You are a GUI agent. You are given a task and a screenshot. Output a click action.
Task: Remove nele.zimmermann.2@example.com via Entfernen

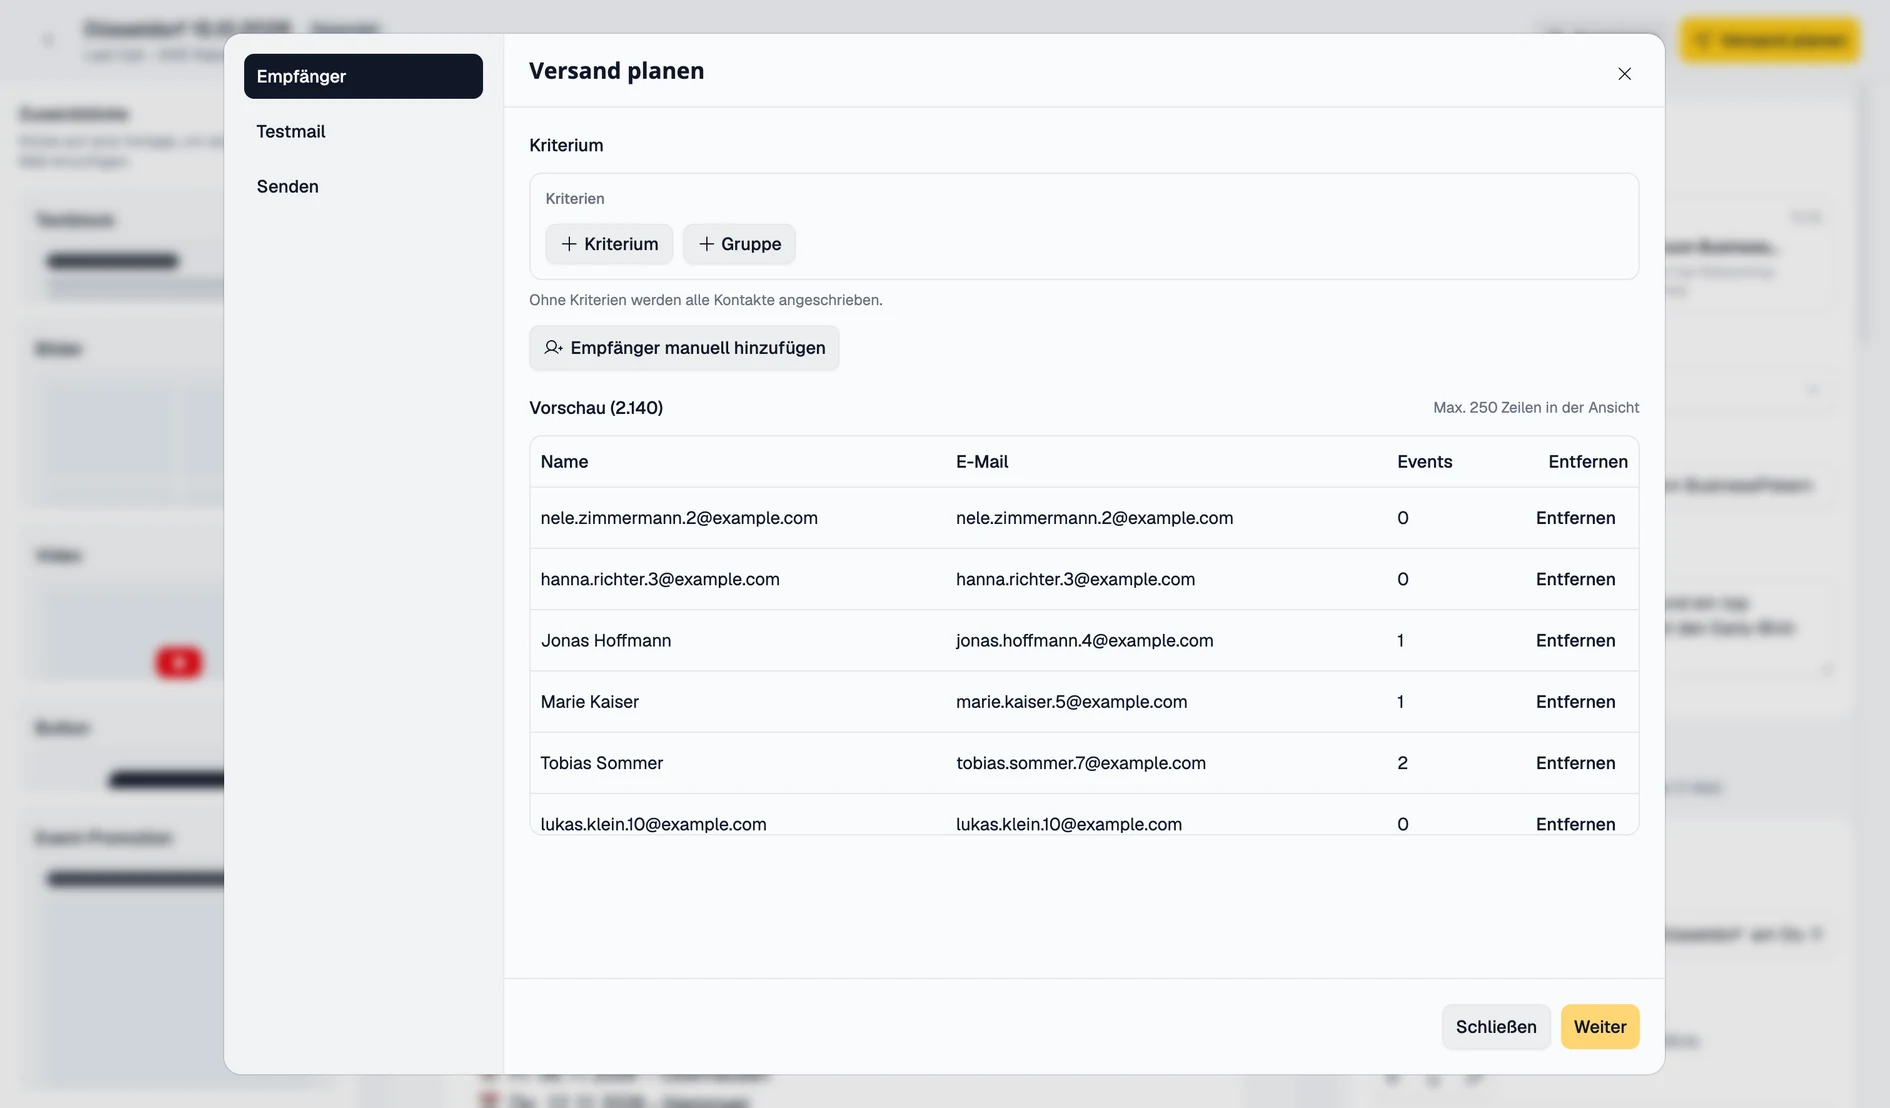pos(1575,518)
